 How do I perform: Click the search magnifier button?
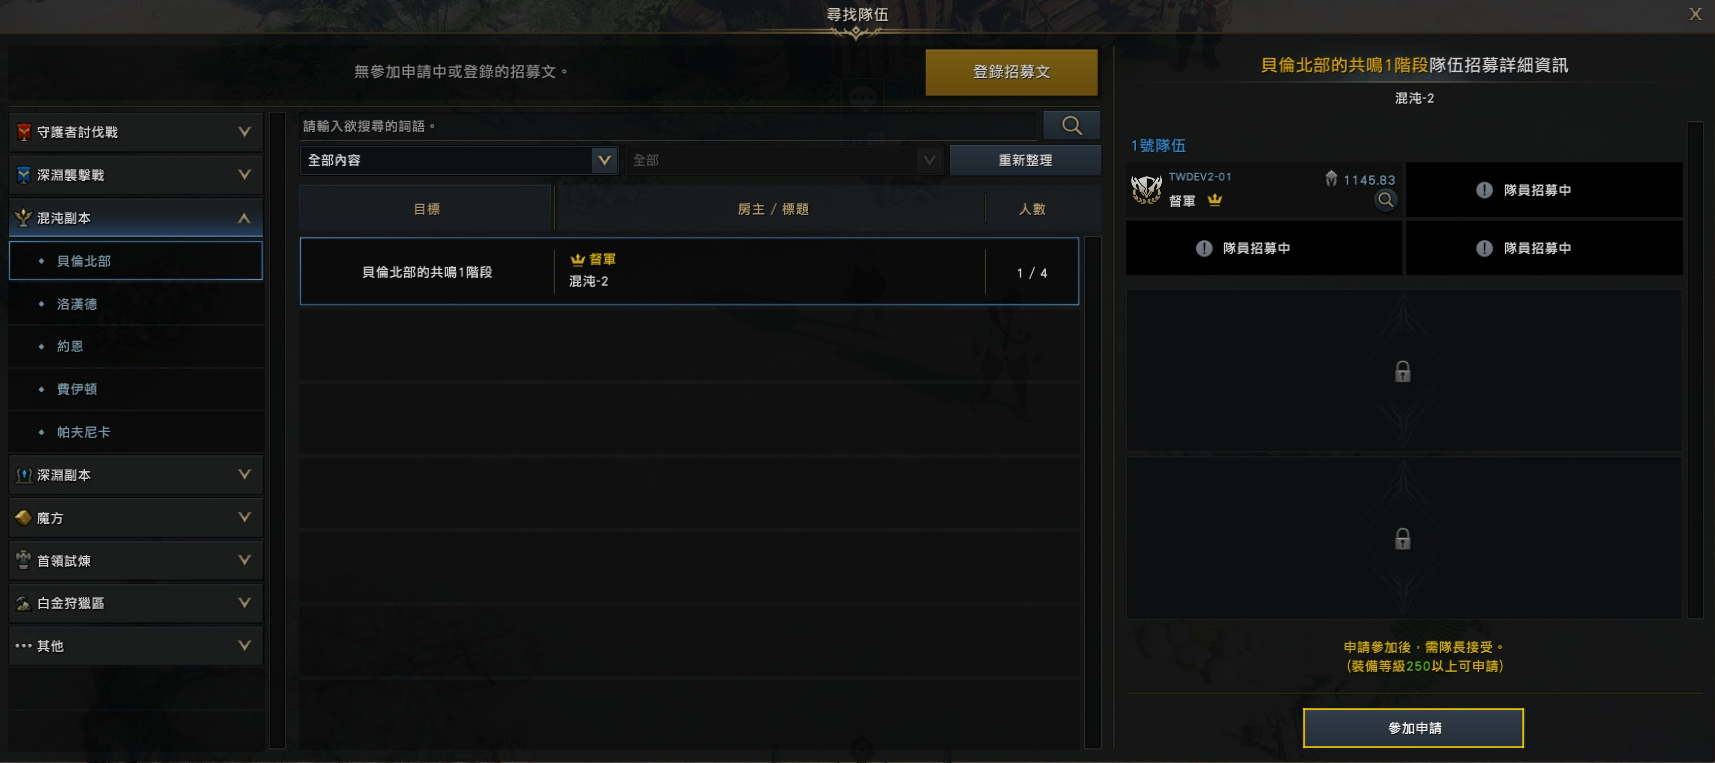pos(1071,125)
